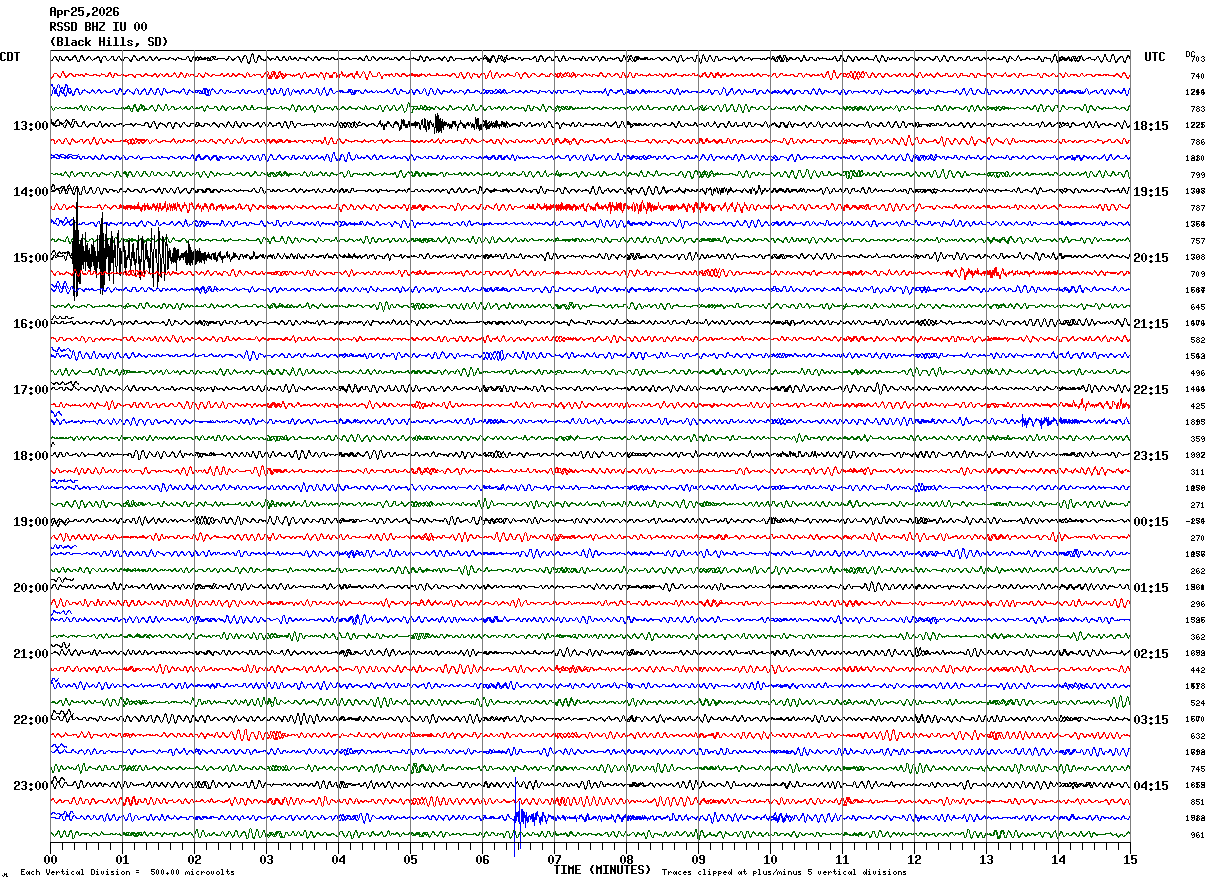The width and height of the screenshot is (1210, 886).
Task: Click the (Black Hills, SD) location label
Action: (x=109, y=42)
